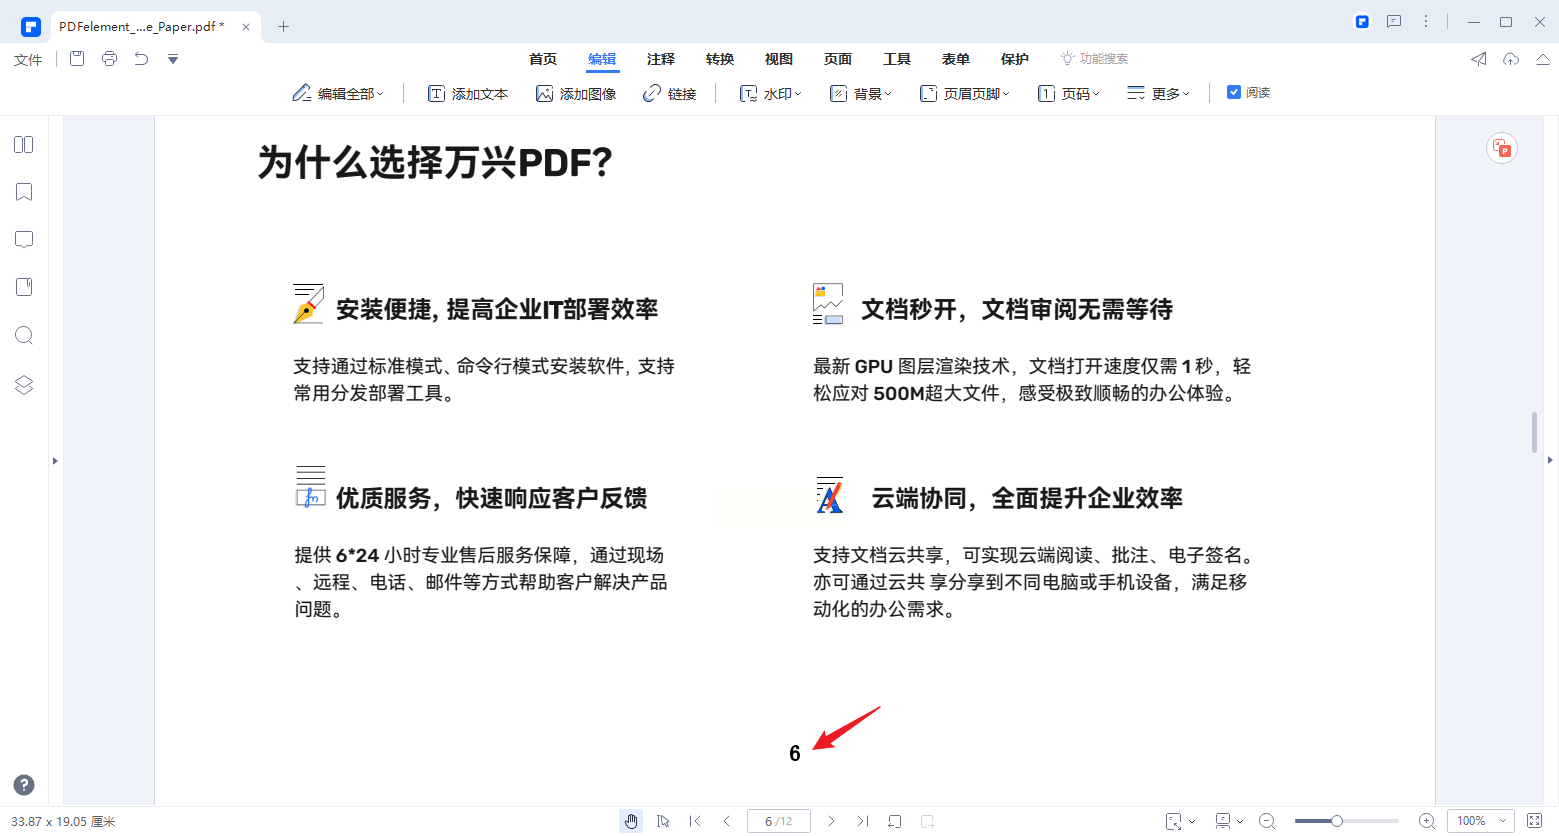
Task: Open the 100% zoom level dropdown
Action: pos(1480,821)
